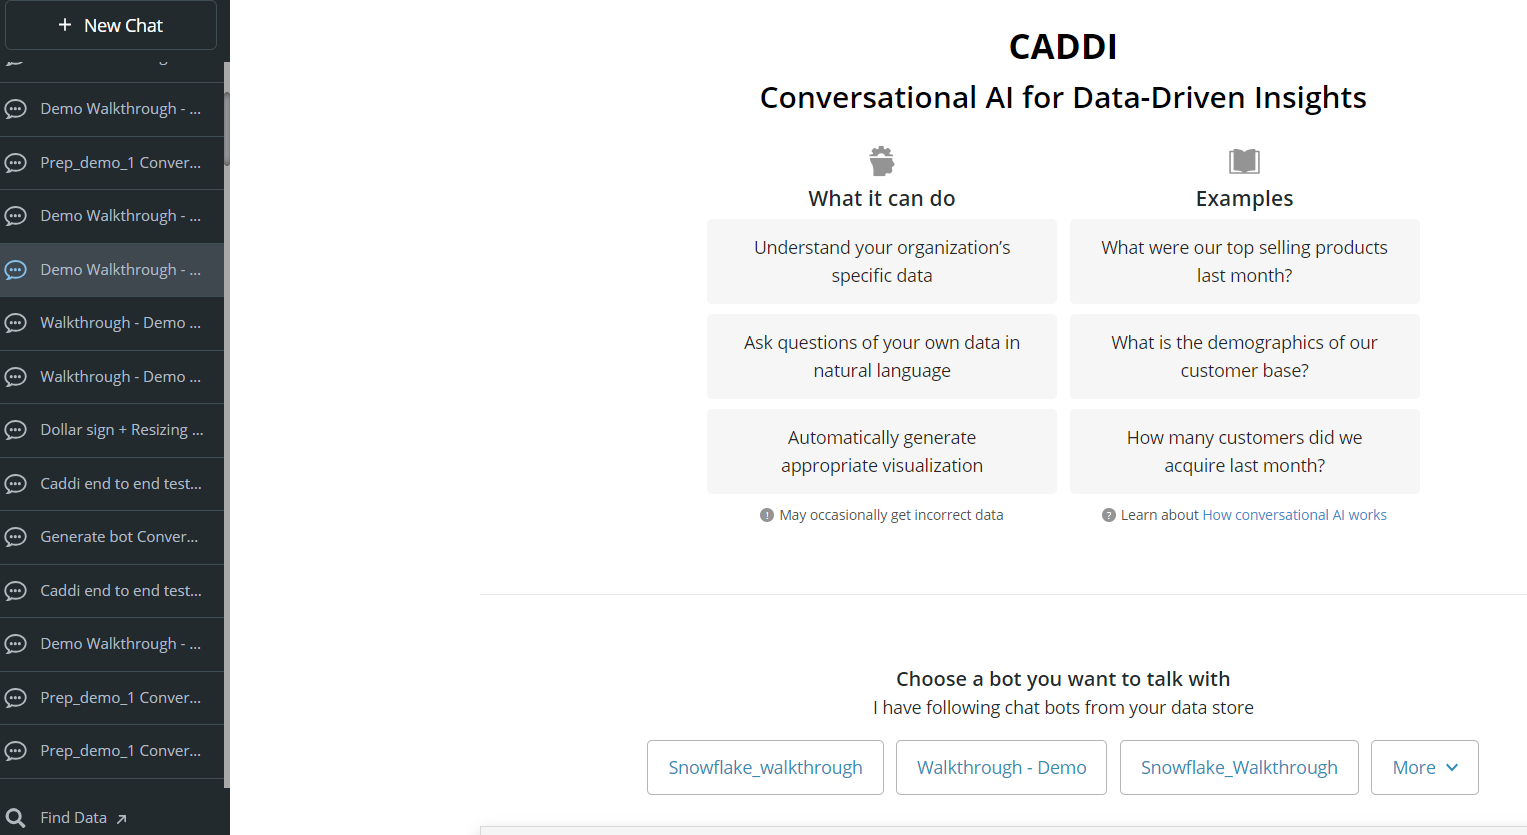The height and width of the screenshot is (835, 1527).
Task: Click the plus icon in New Chat
Action: click(x=65, y=25)
